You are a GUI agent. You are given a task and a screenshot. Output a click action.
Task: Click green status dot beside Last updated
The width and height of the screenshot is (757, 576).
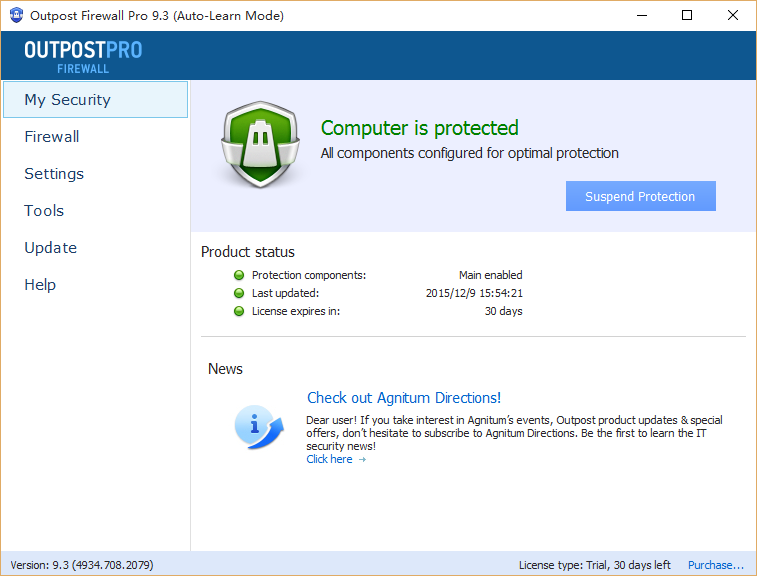[239, 293]
